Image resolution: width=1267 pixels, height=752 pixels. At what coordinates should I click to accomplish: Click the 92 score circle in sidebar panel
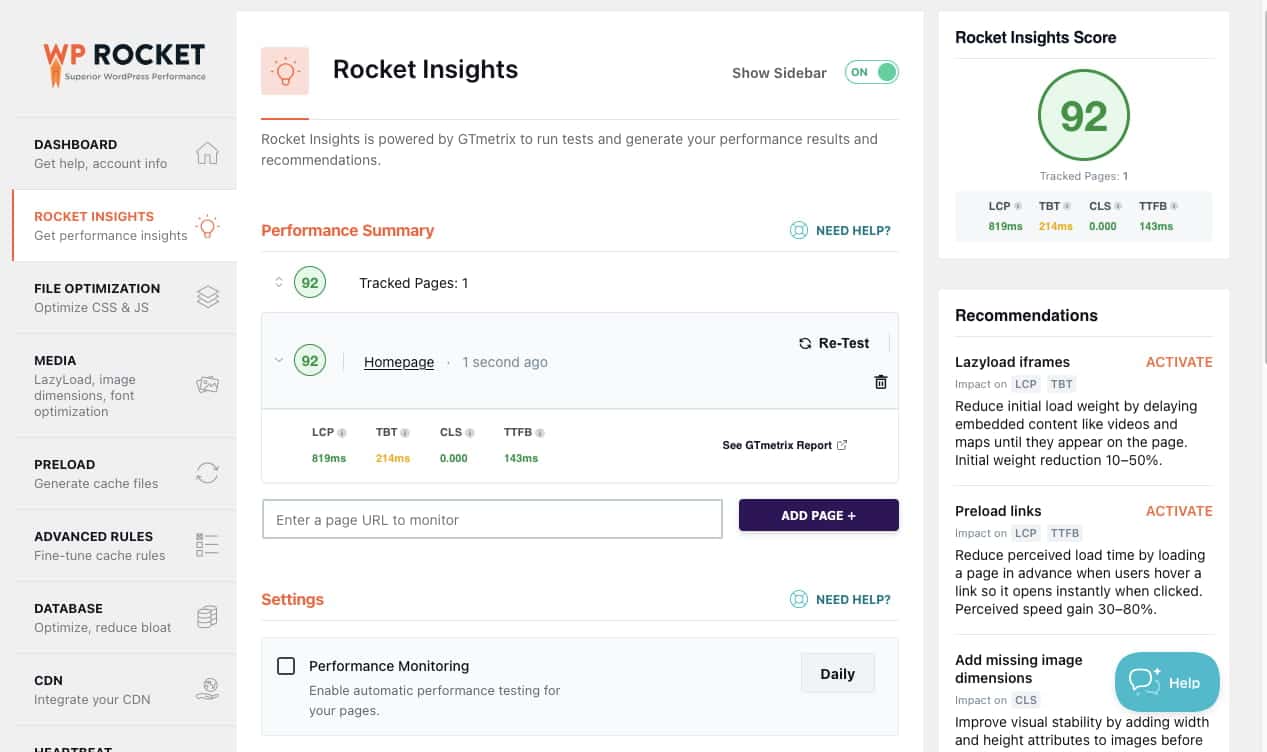pyautogui.click(x=1083, y=116)
